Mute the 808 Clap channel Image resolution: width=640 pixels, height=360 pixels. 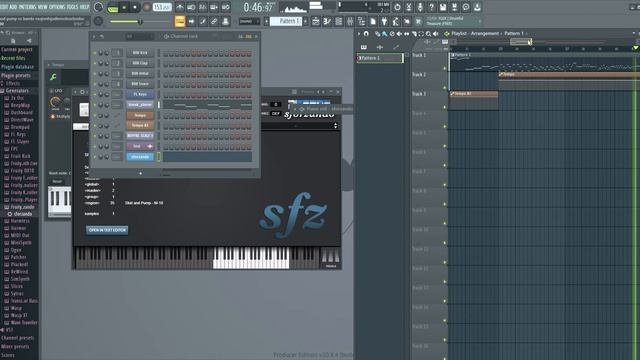pyautogui.click(x=95, y=63)
